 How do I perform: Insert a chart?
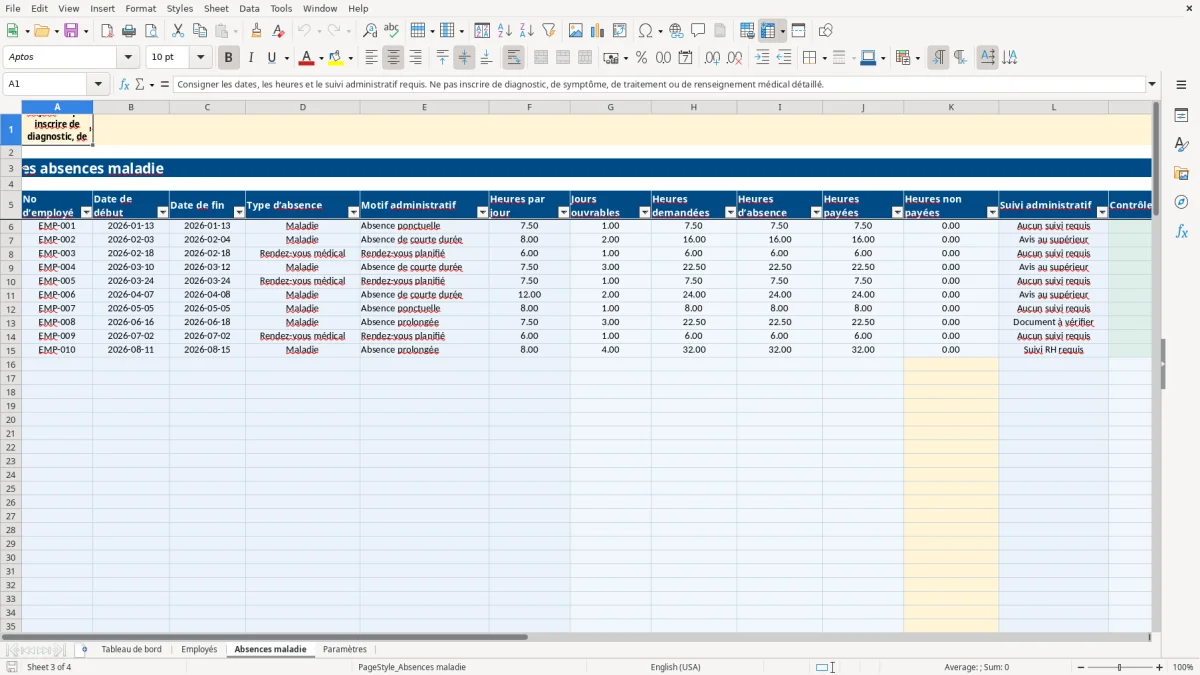[x=598, y=31]
